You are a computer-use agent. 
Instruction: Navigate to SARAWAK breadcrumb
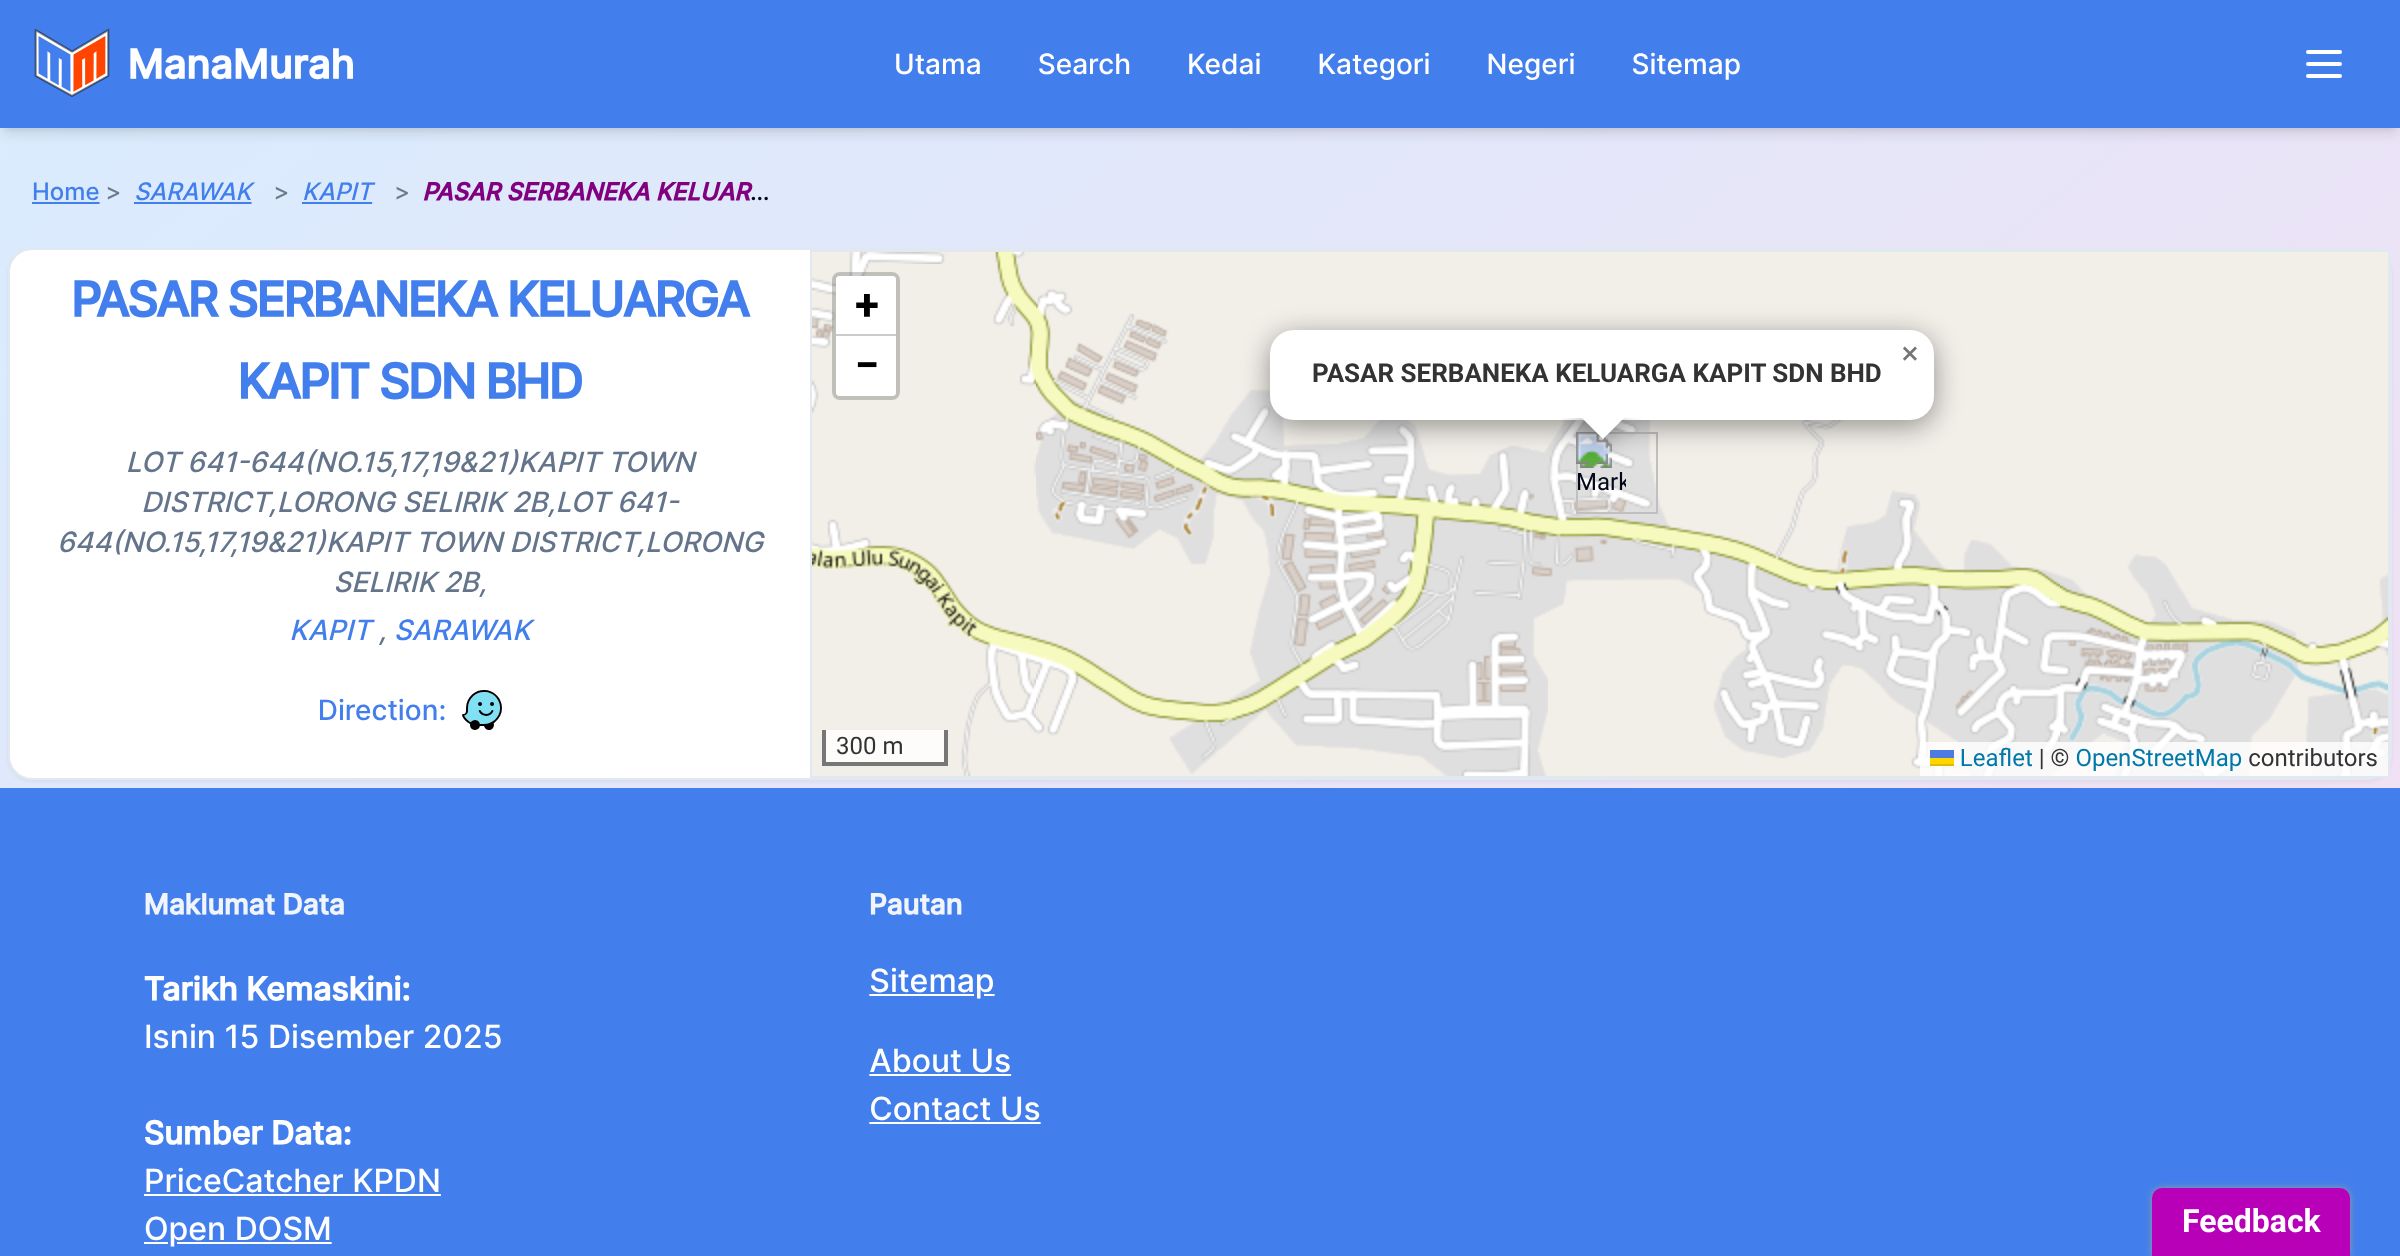(x=194, y=191)
